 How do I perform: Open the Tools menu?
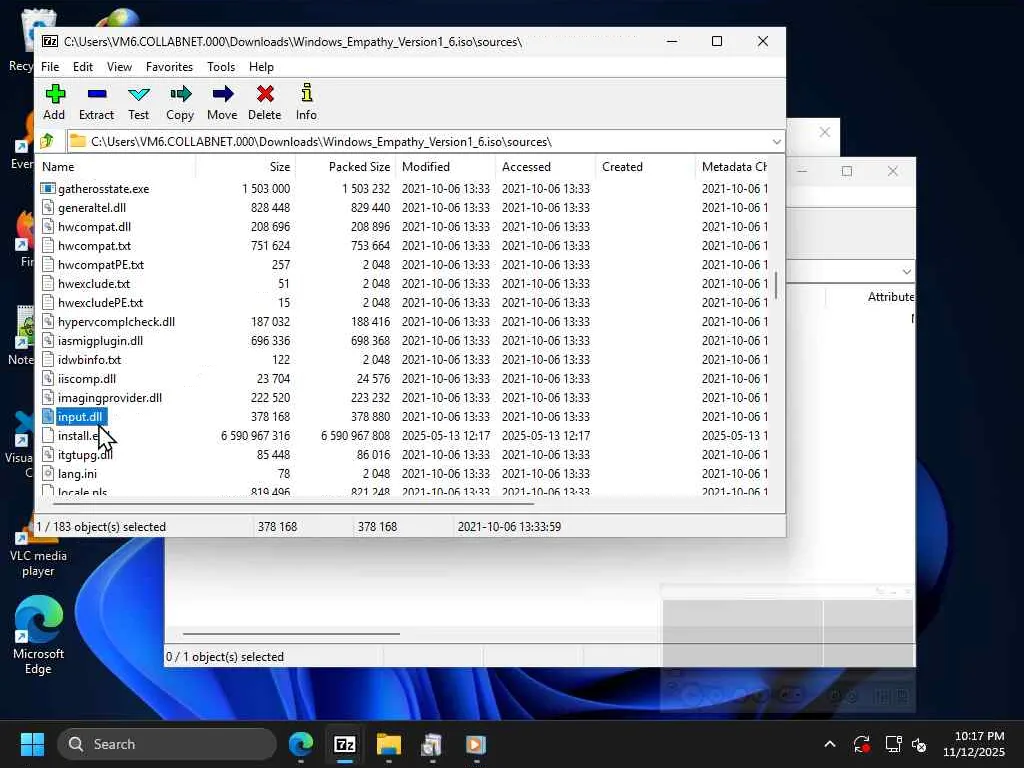[221, 67]
